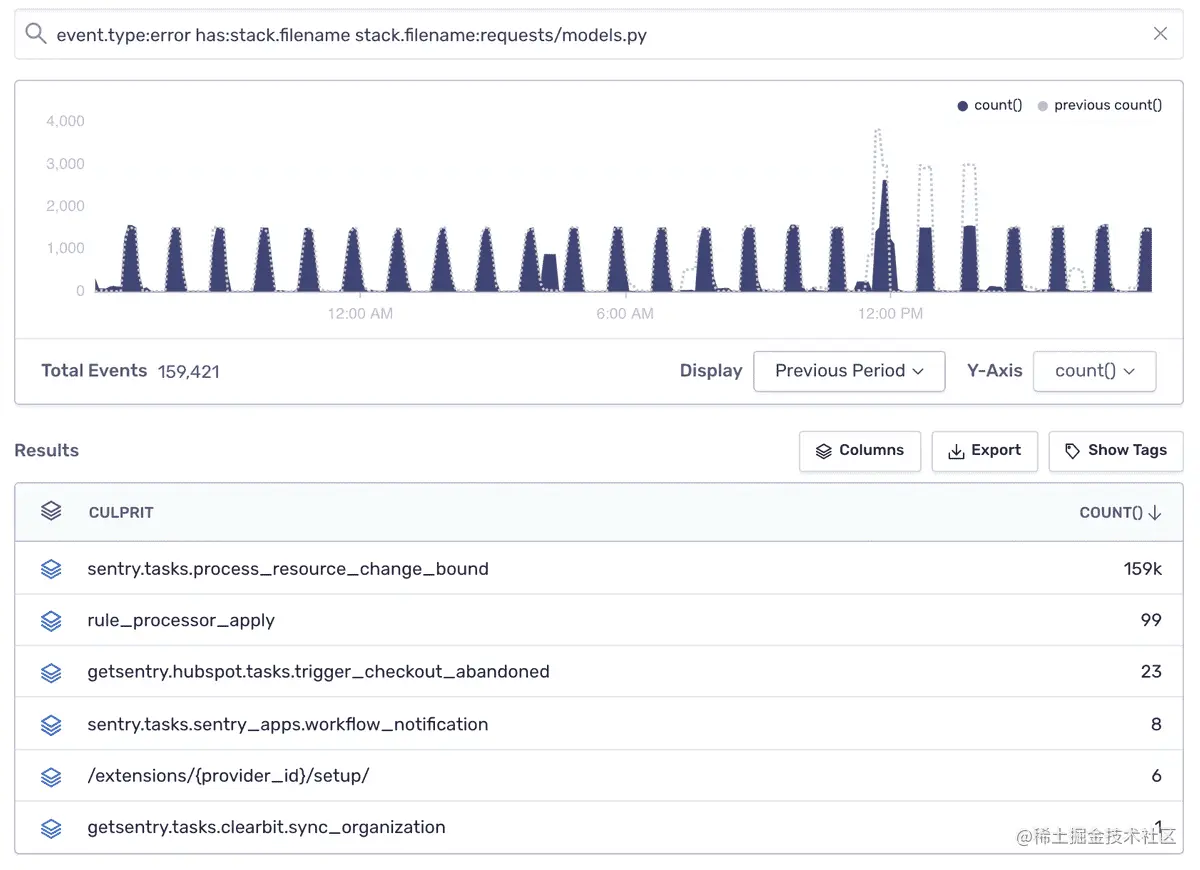
Task: Open the Y-Axis count() dropdown
Action: (1094, 371)
